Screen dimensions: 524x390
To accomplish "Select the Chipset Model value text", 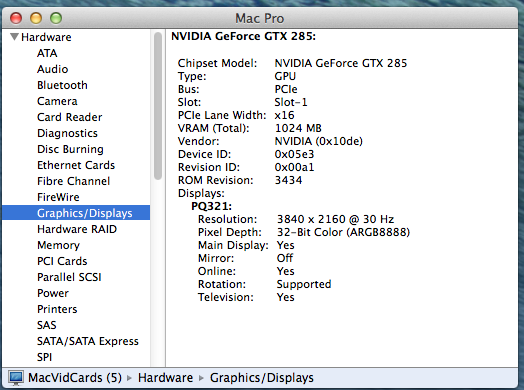I will [x=341, y=63].
